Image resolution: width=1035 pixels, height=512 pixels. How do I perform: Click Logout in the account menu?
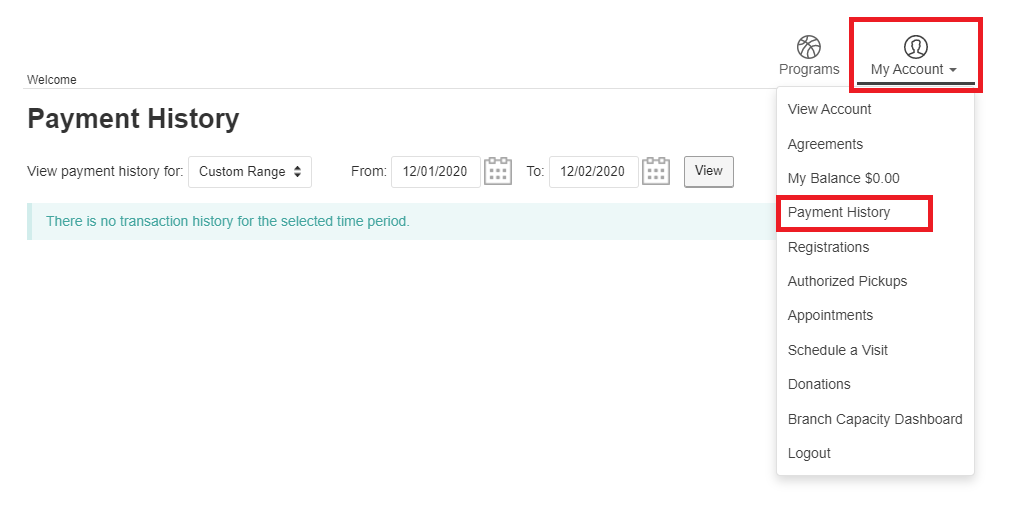[809, 453]
